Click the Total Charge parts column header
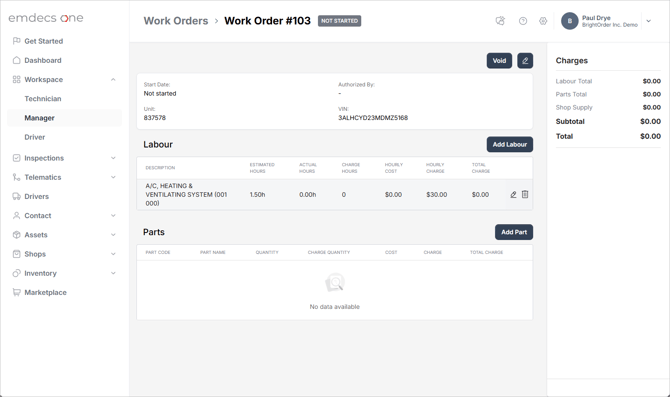The image size is (670, 397). pyautogui.click(x=486, y=253)
